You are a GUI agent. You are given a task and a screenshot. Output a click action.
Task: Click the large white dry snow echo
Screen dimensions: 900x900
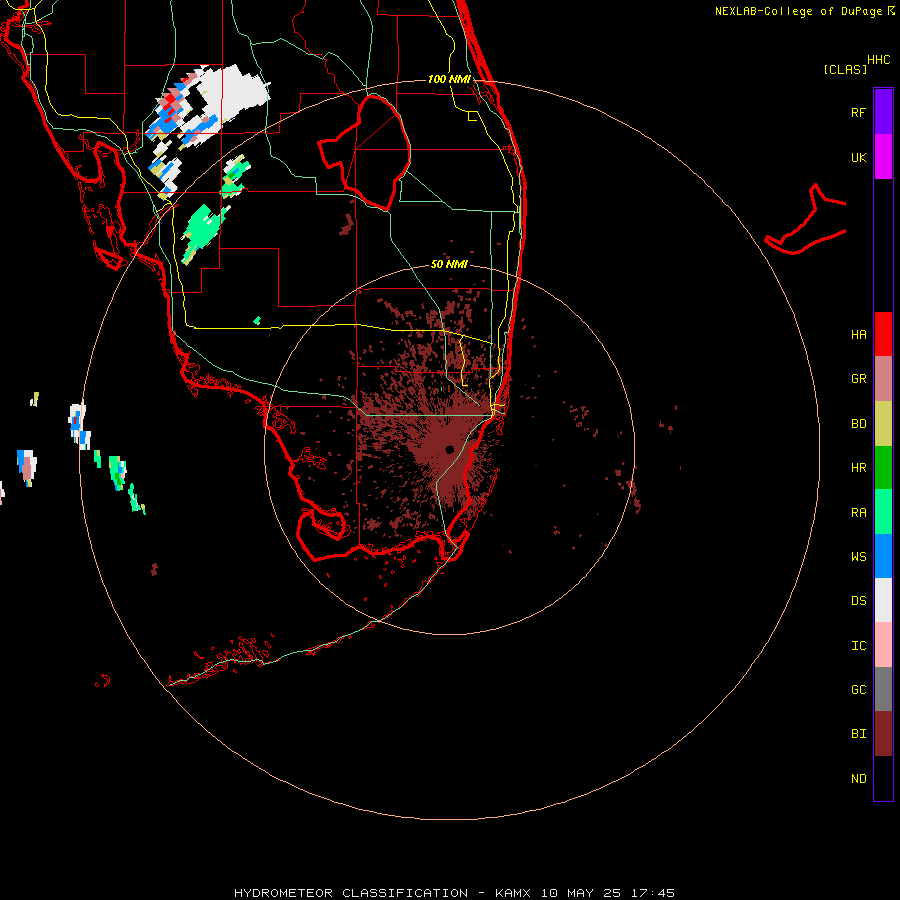point(230,95)
